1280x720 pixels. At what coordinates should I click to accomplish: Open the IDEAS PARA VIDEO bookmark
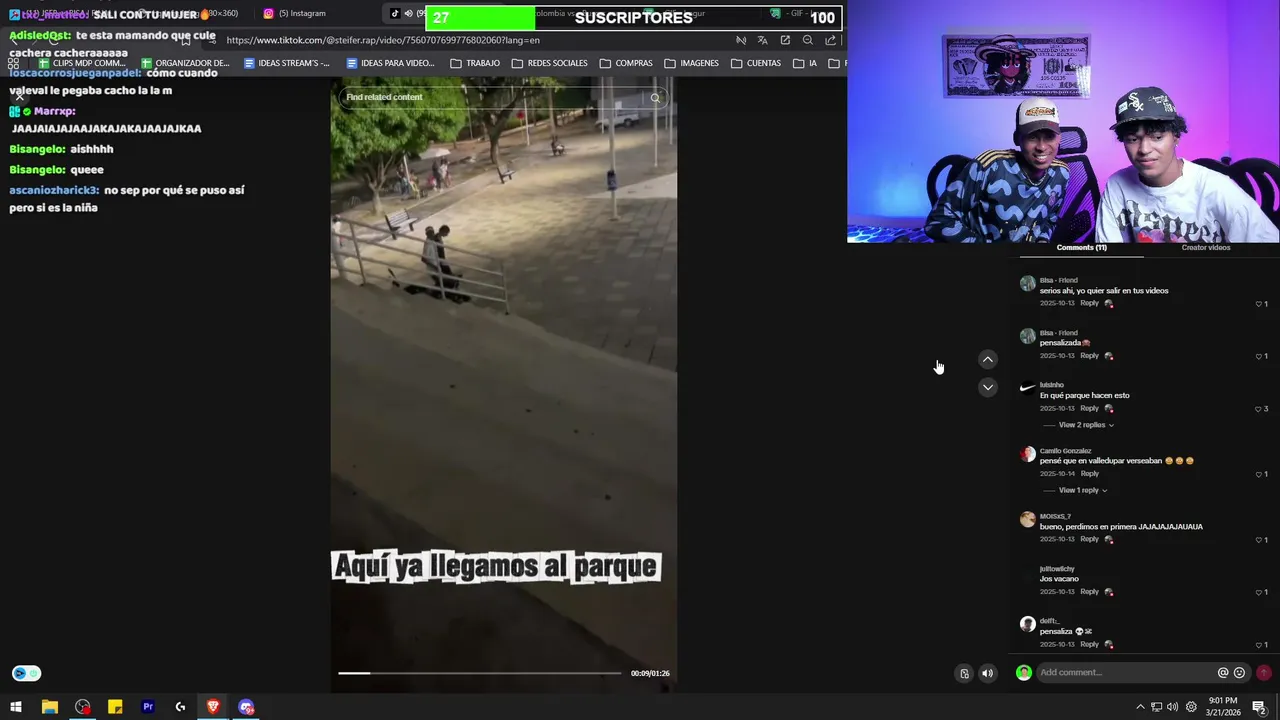390,63
